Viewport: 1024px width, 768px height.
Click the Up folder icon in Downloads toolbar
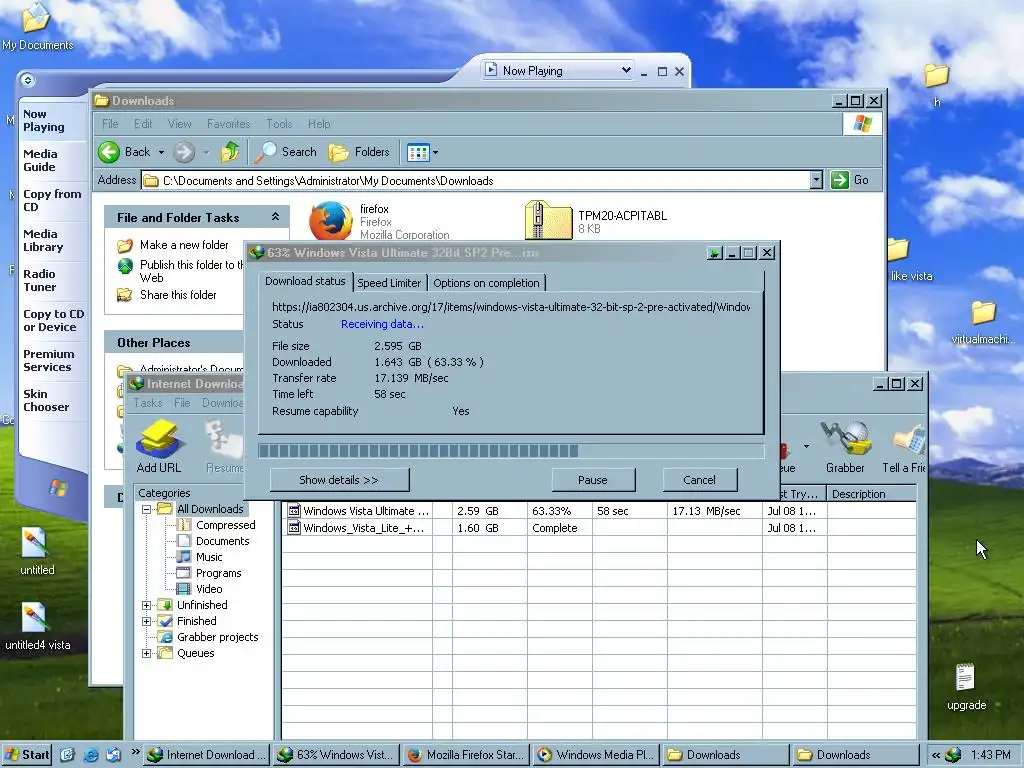tap(230, 152)
